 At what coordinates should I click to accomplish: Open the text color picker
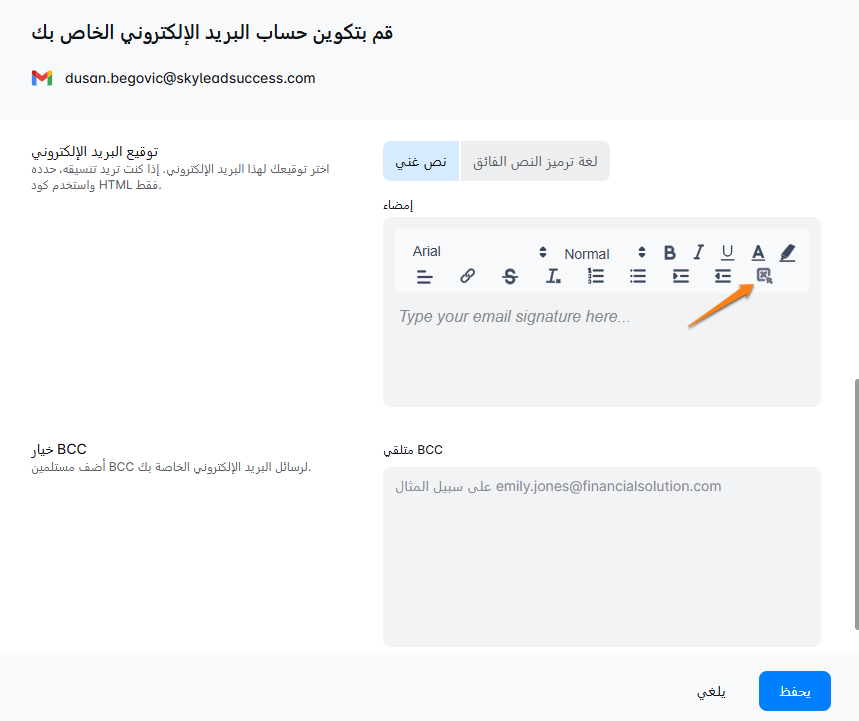coord(758,253)
